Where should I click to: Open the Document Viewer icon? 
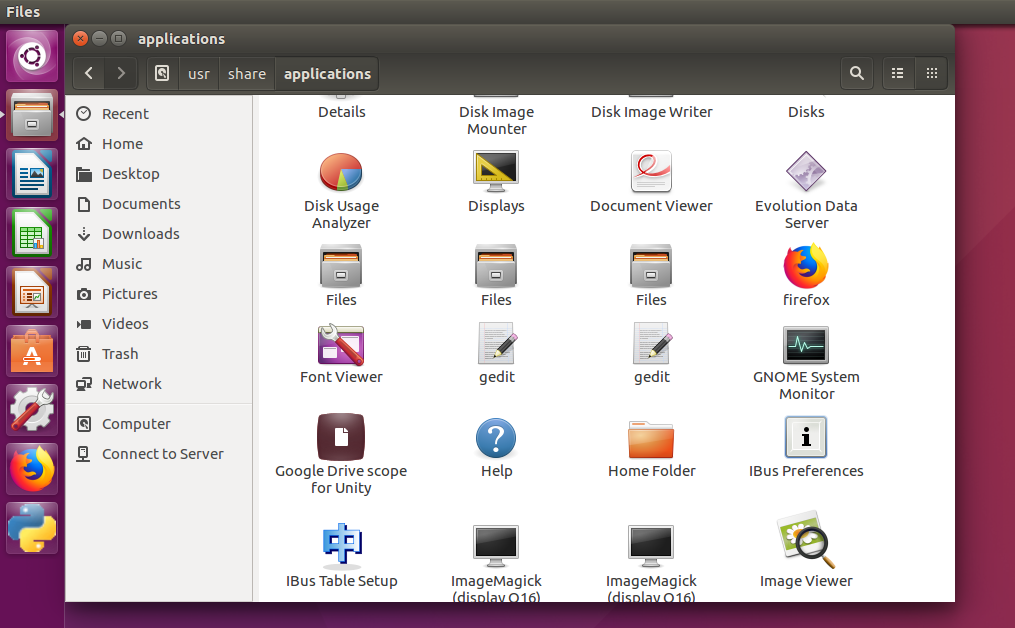click(x=651, y=172)
